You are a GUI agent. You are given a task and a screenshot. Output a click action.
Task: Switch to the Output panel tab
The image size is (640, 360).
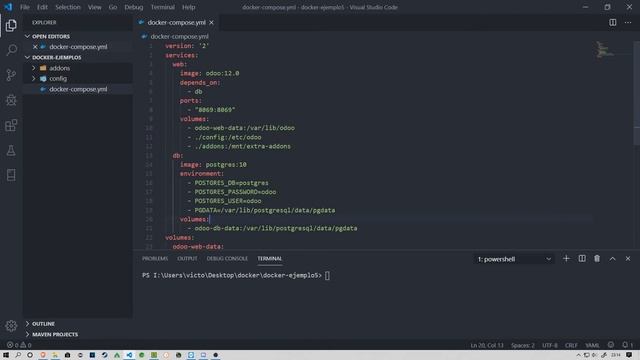(187, 259)
